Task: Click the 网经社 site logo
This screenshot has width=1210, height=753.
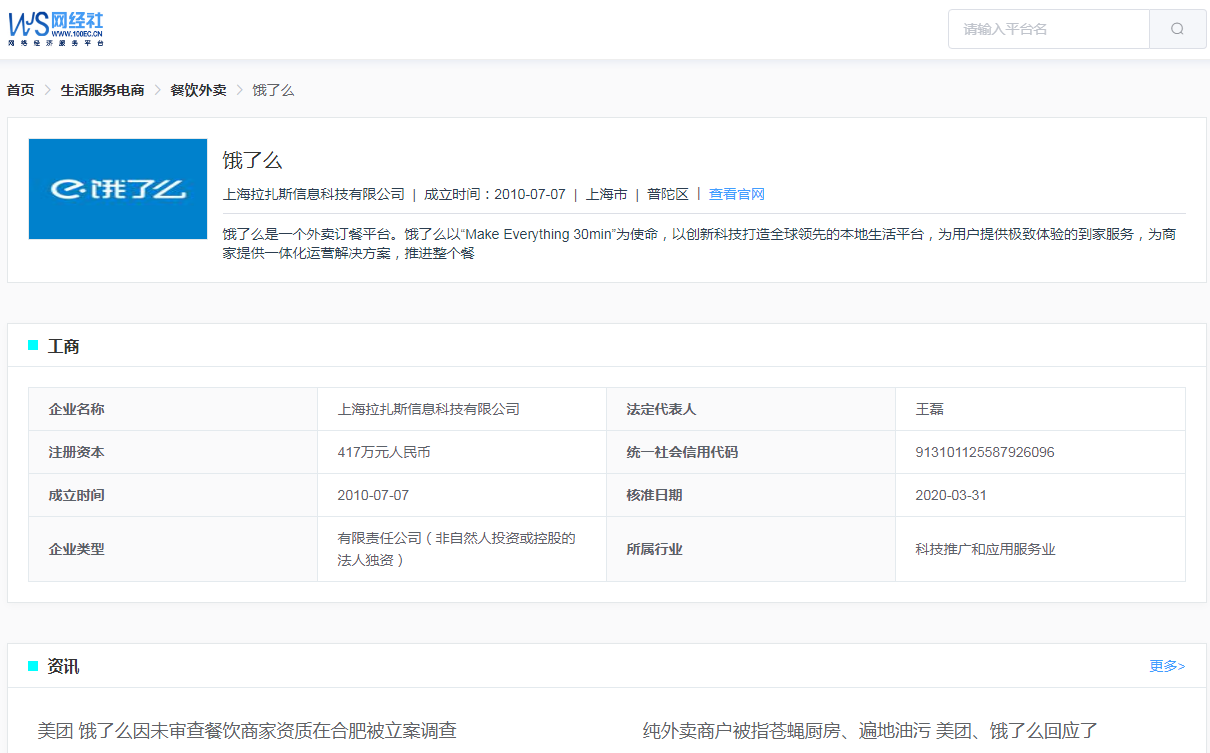Action: [56, 29]
